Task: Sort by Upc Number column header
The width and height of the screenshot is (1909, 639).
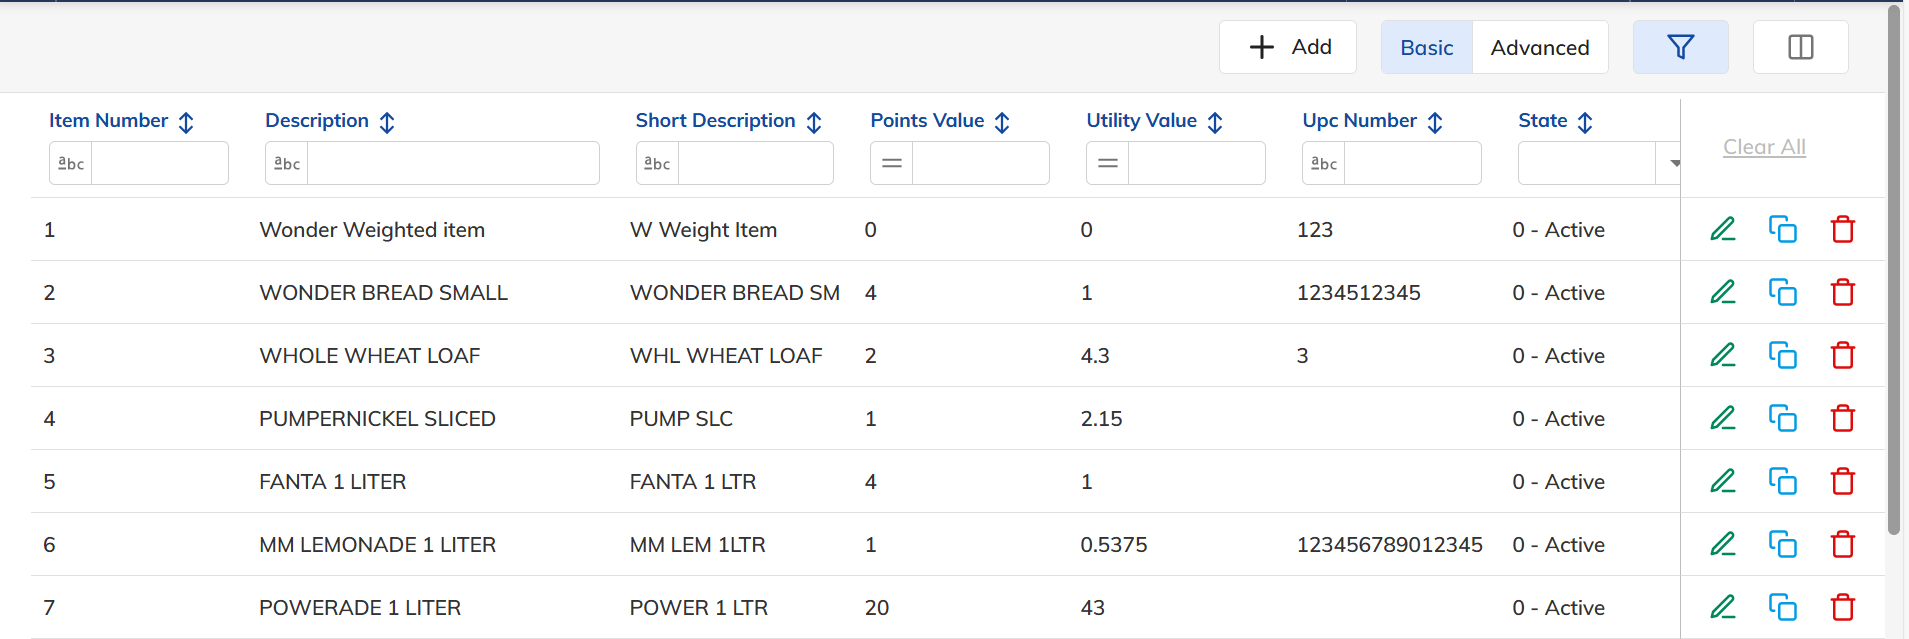Action: 1372,121
